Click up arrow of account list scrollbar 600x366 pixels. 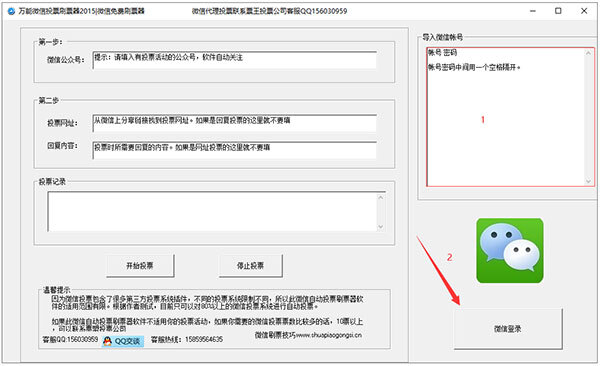589,53
